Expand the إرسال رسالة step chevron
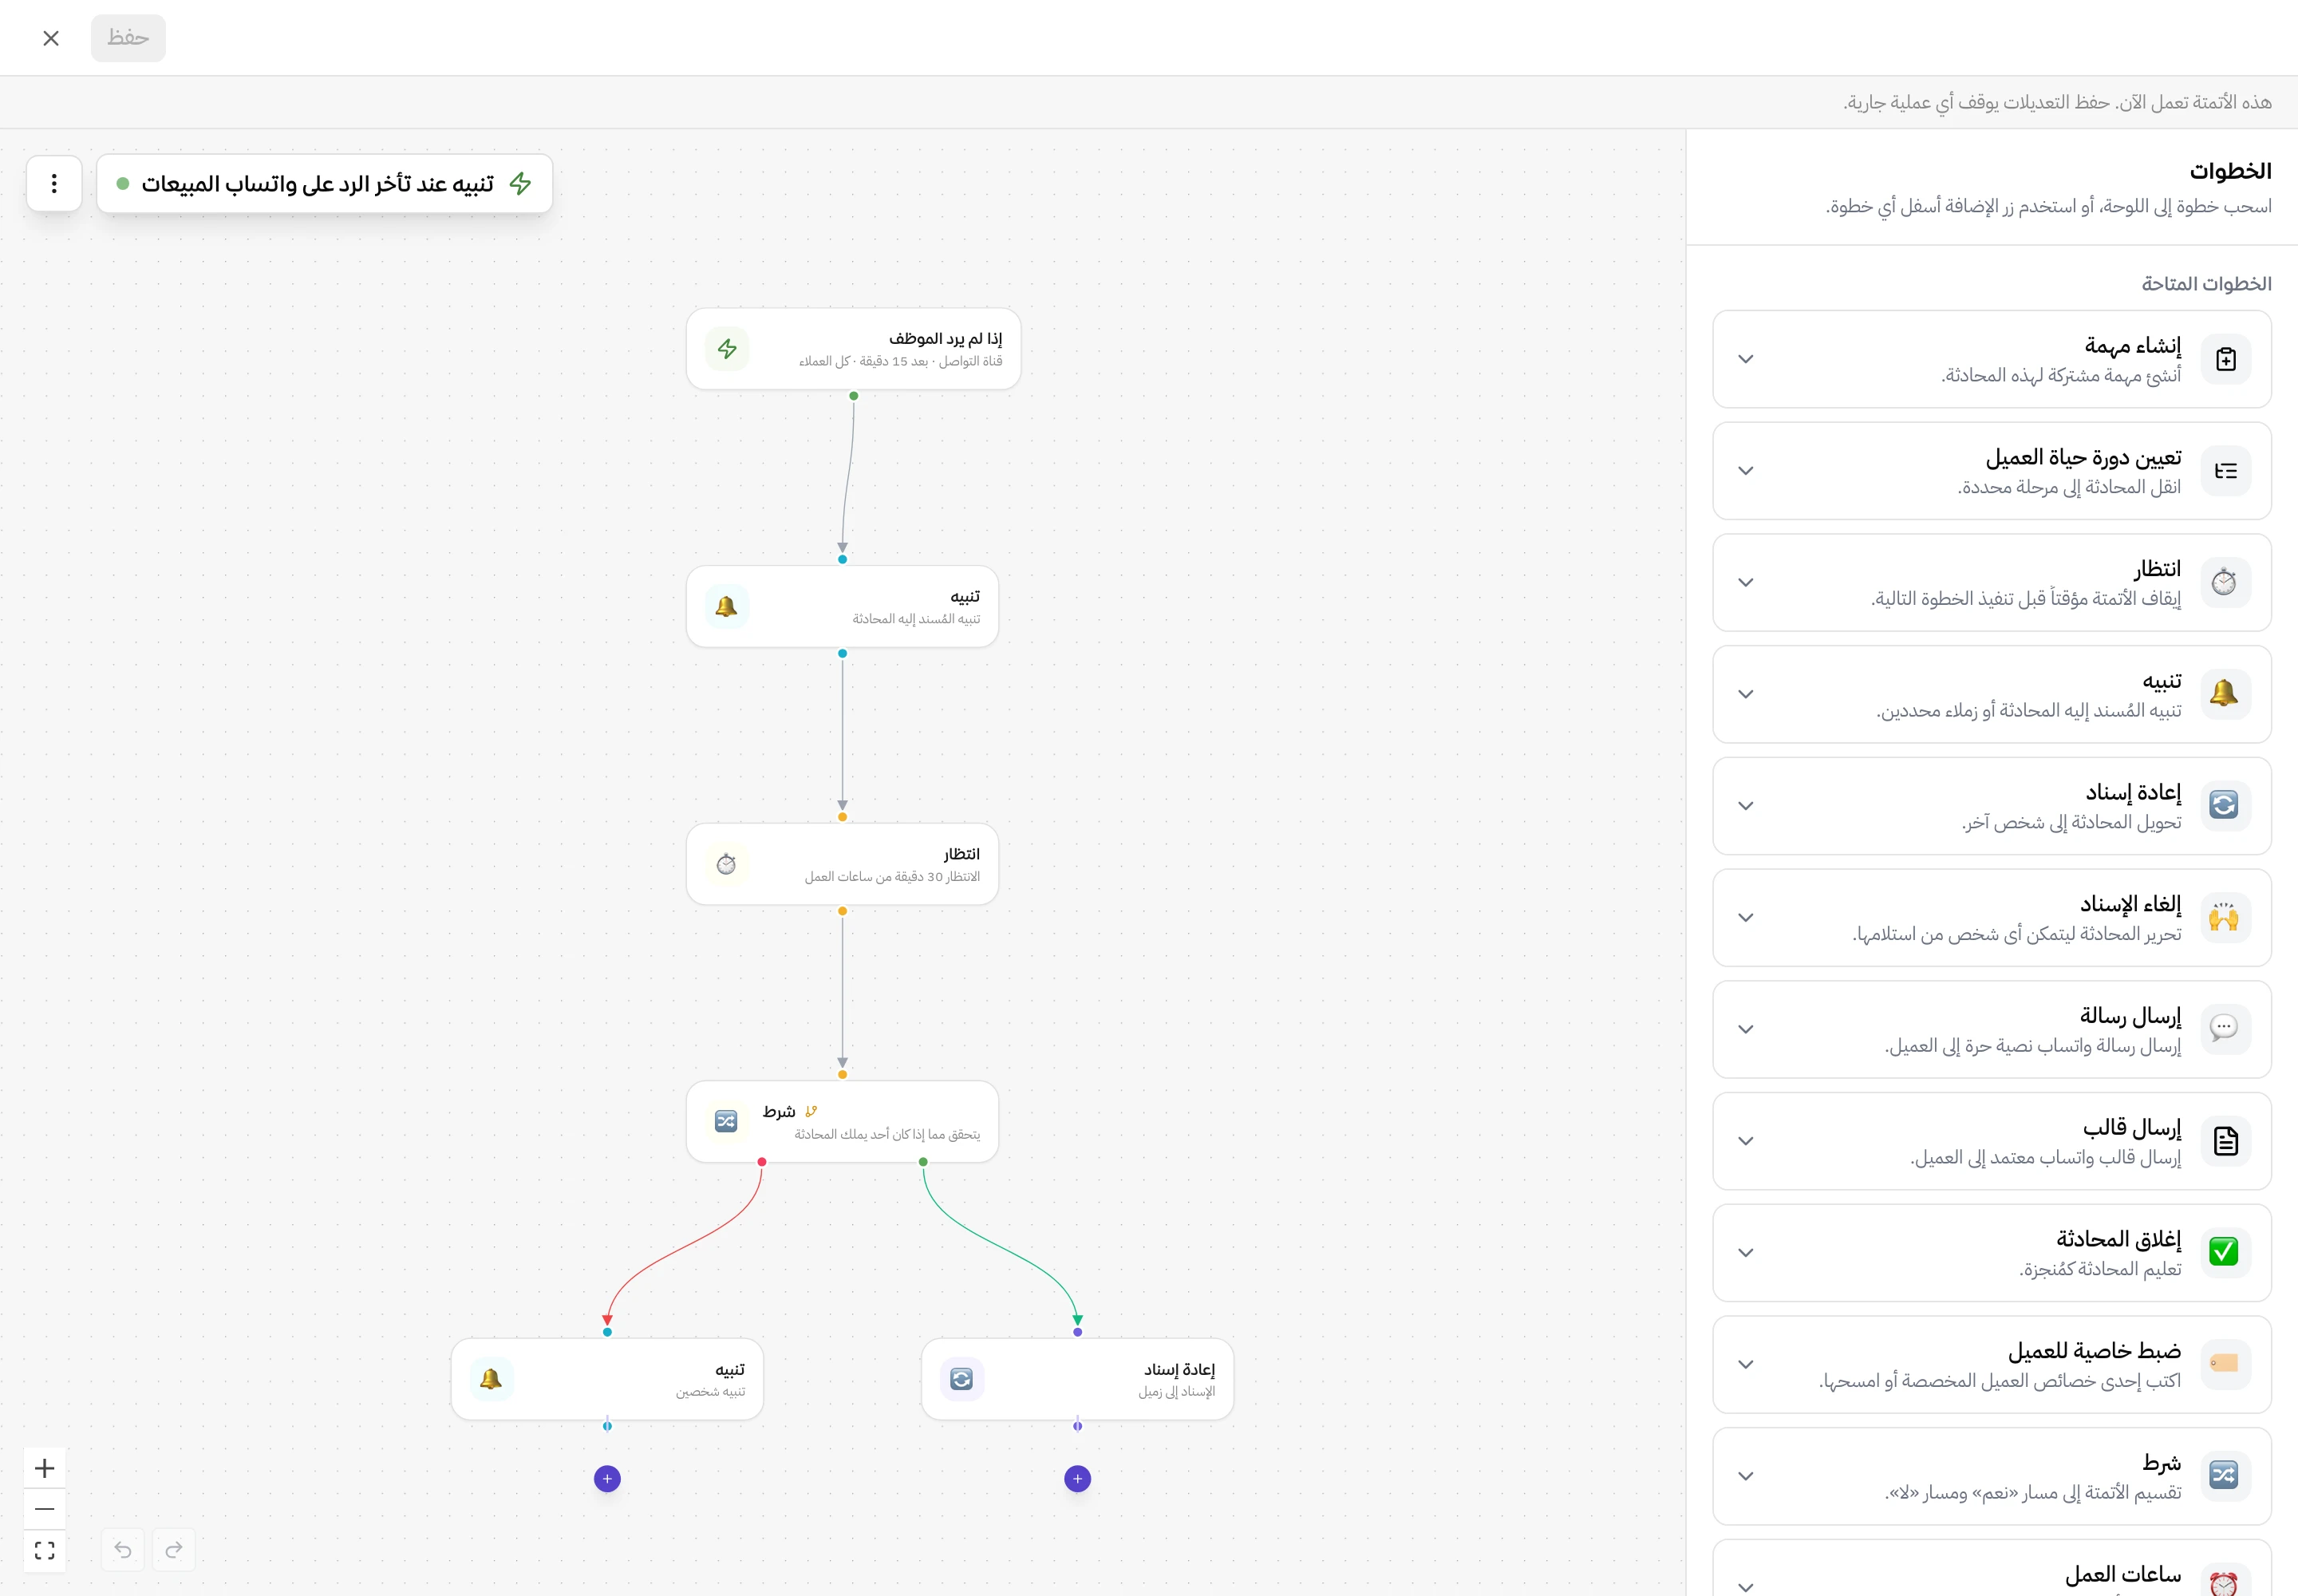 (1745, 1029)
